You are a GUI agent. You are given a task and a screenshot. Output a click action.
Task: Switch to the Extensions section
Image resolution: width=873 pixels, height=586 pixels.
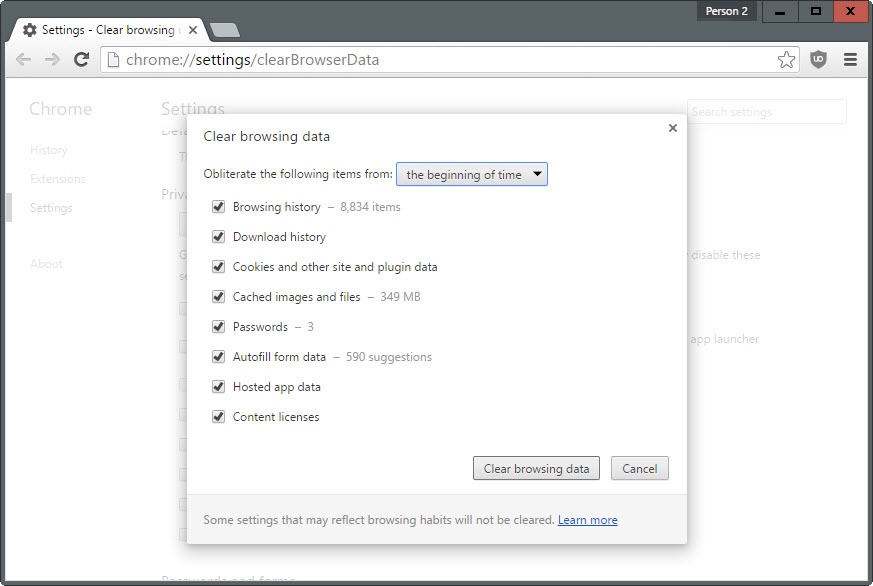pos(57,178)
